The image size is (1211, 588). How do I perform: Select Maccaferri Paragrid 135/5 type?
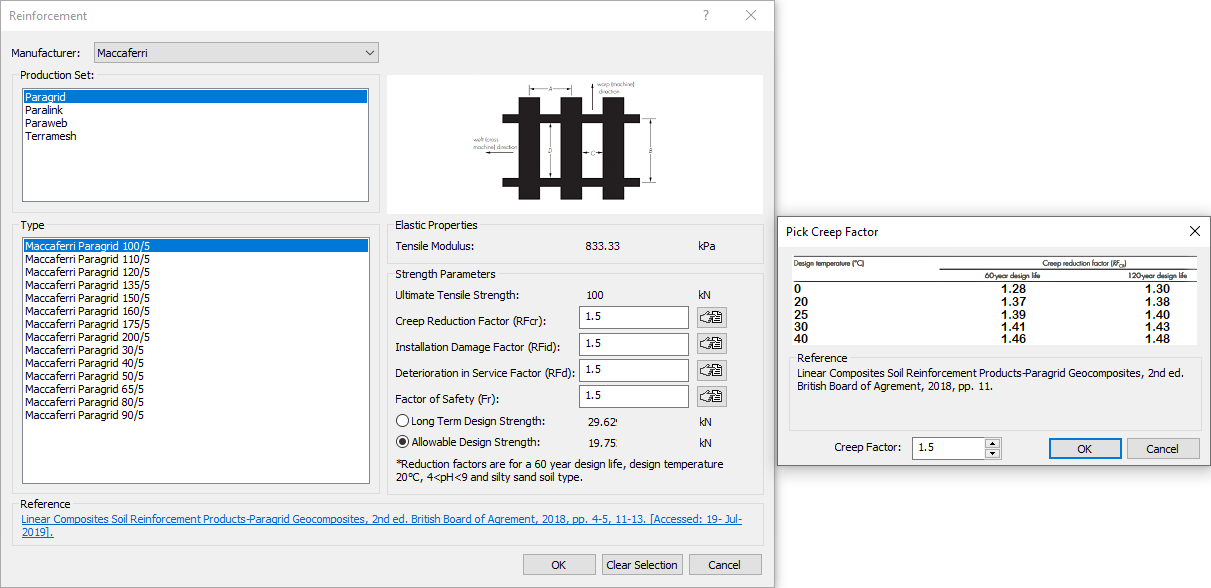click(195, 285)
